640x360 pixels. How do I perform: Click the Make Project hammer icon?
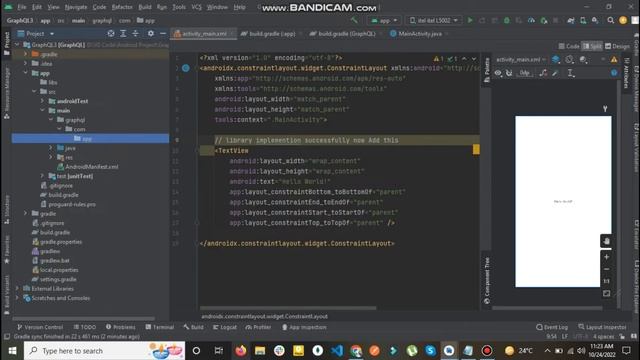coord(354,20)
